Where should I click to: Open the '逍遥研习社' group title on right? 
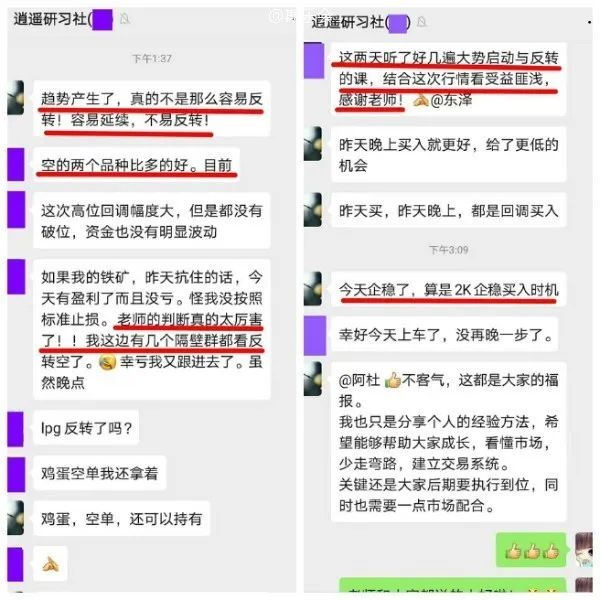(348, 22)
